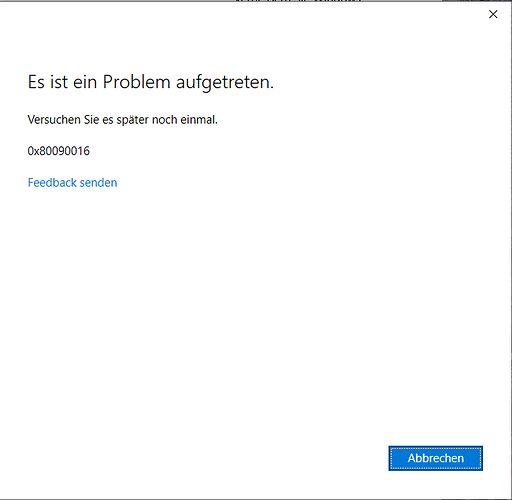Viewport: 512px width, 500px height.
Task: Close the error dialog with the X icon
Action: click(x=493, y=14)
